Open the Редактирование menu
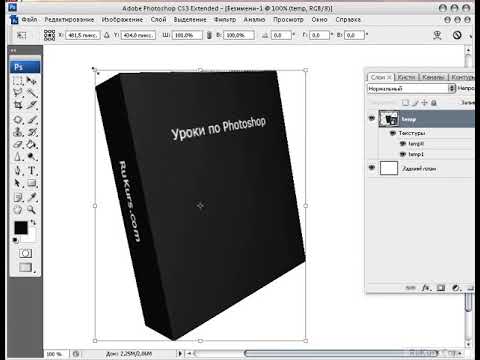The image size is (480, 360). tap(69, 20)
